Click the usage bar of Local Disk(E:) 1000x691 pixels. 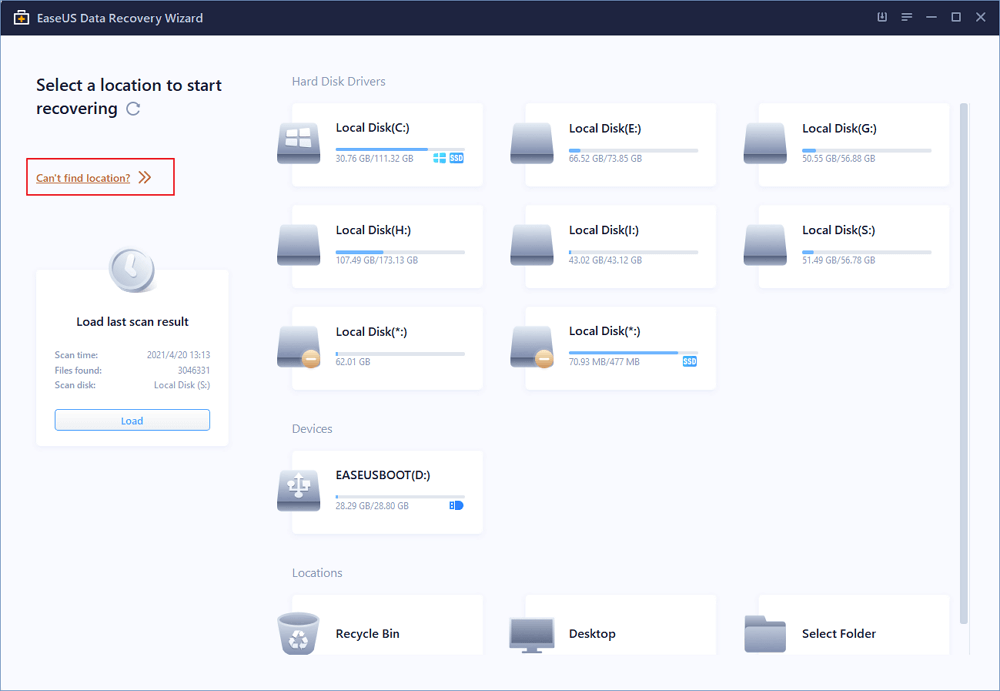(x=633, y=151)
